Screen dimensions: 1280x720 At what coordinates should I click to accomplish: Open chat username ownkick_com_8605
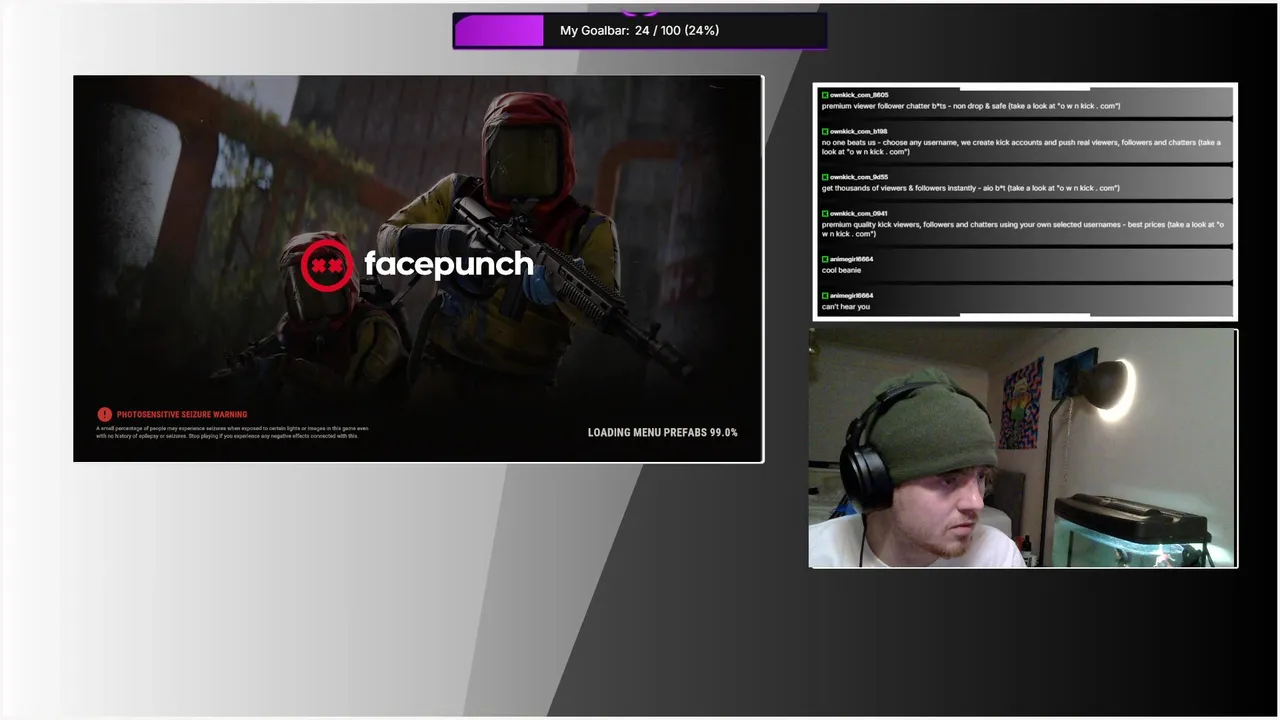click(x=859, y=95)
